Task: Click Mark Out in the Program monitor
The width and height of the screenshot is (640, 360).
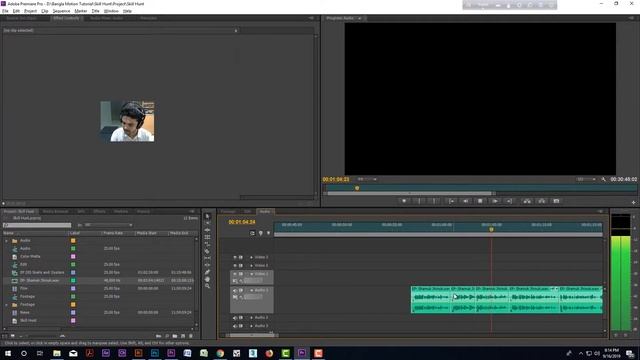Action: (434, 201)
